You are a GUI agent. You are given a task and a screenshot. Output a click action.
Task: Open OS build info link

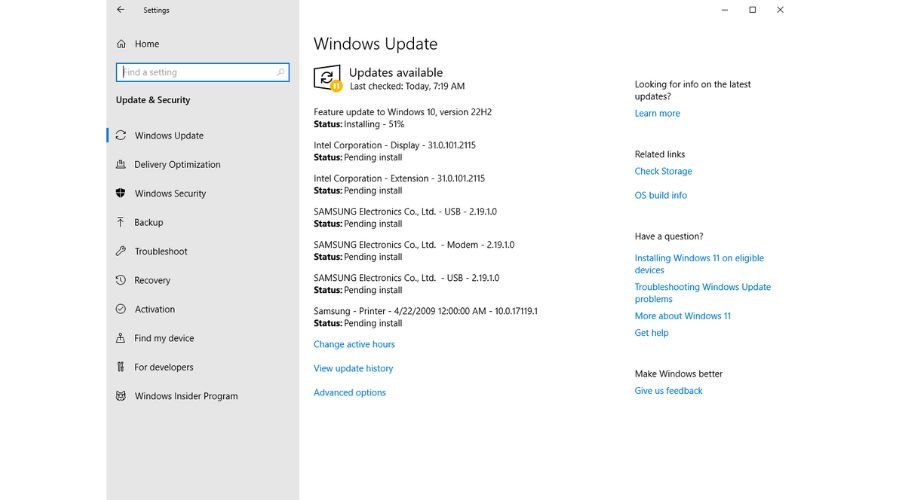click(661, 195)
